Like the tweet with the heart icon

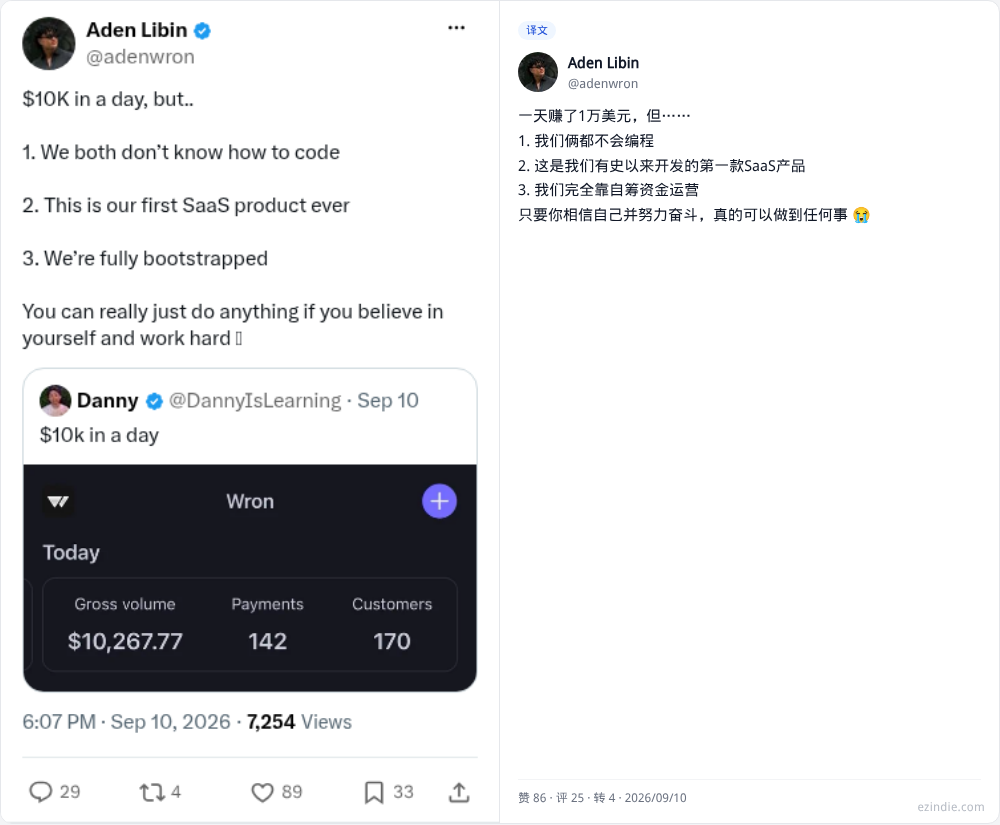pyautogui.click(x=262, y=792)
